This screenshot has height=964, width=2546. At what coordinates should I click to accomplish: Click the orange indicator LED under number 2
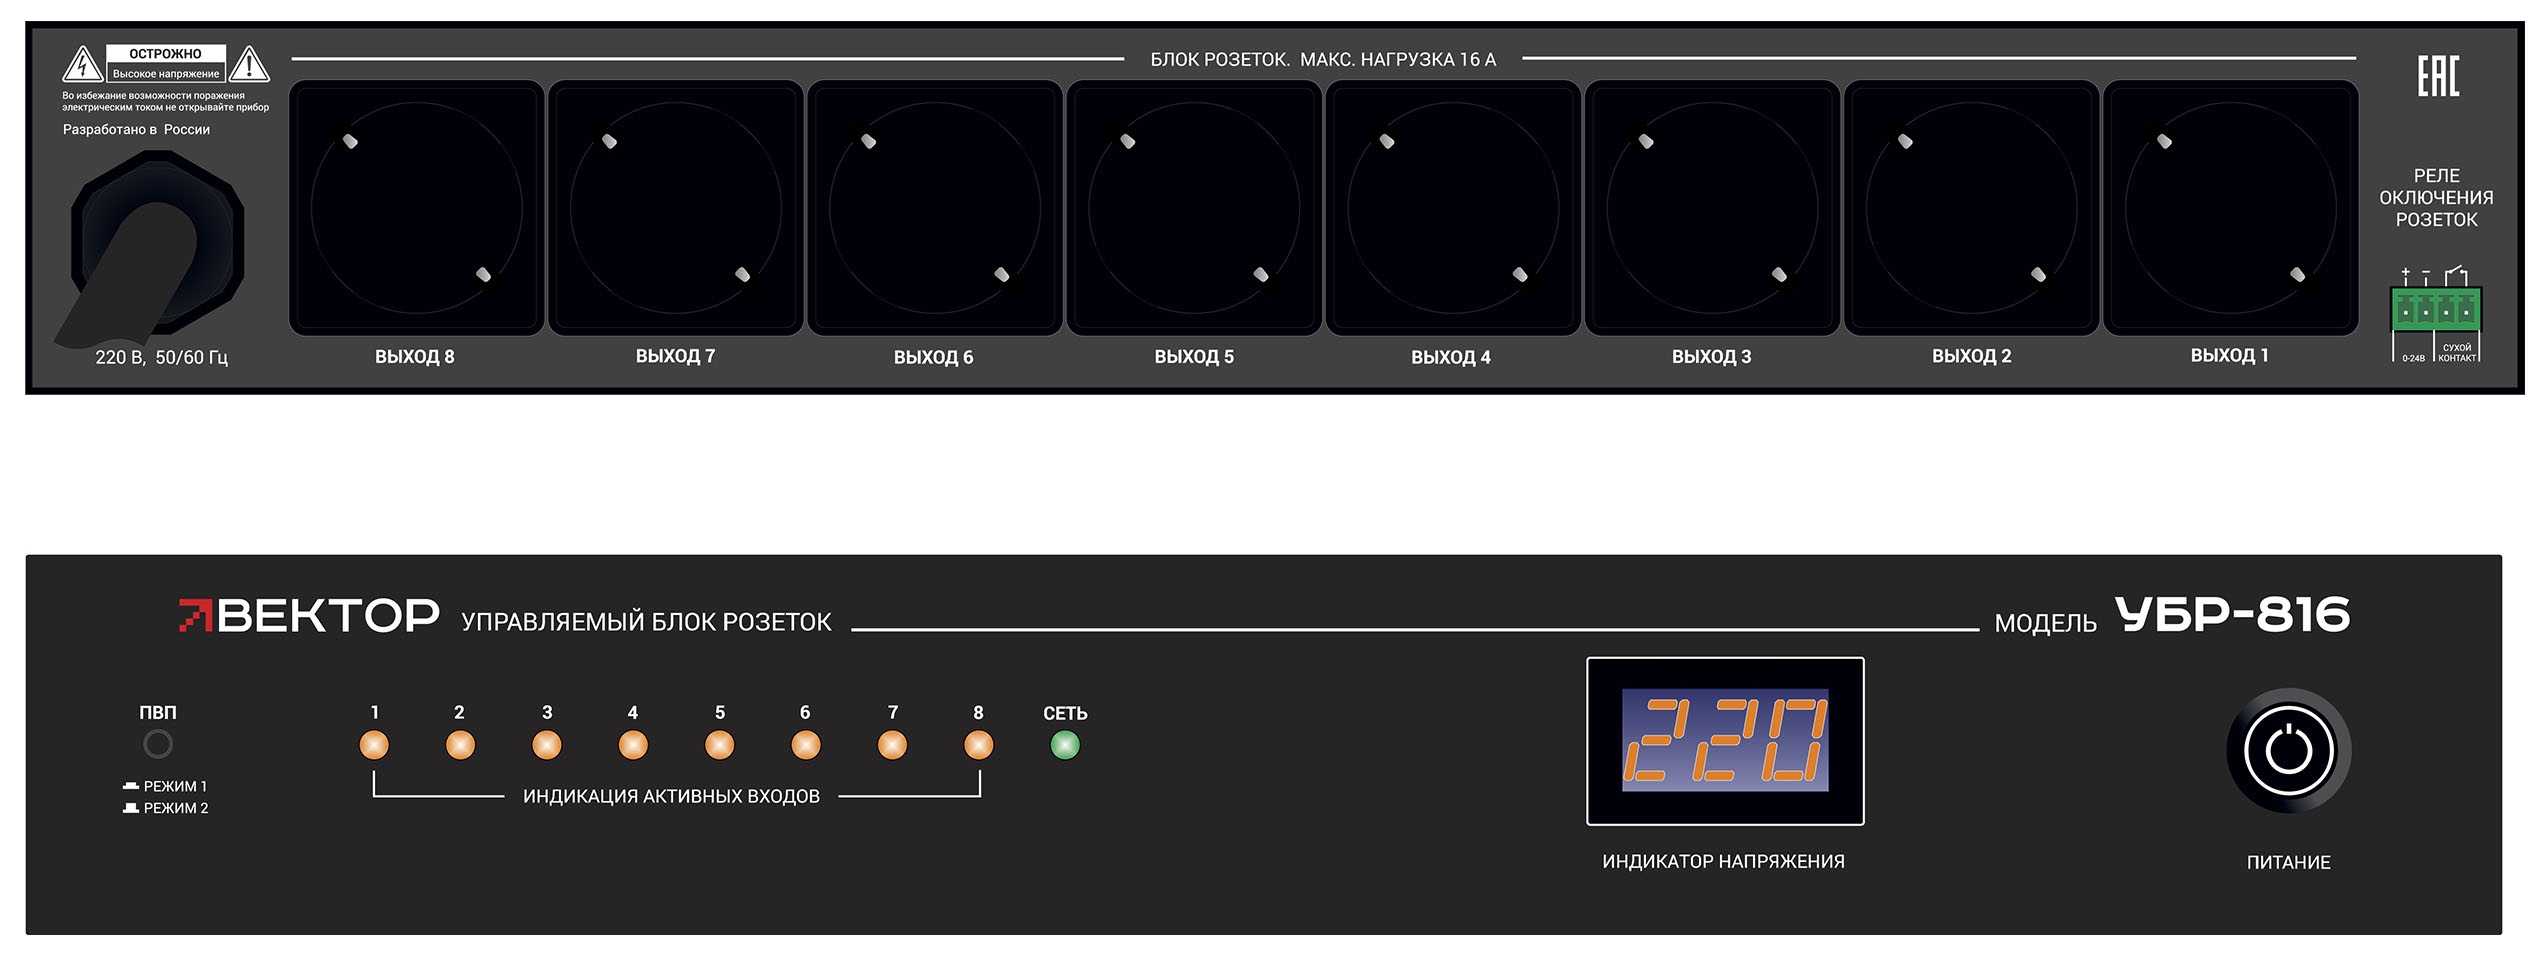tap(460, 746)
